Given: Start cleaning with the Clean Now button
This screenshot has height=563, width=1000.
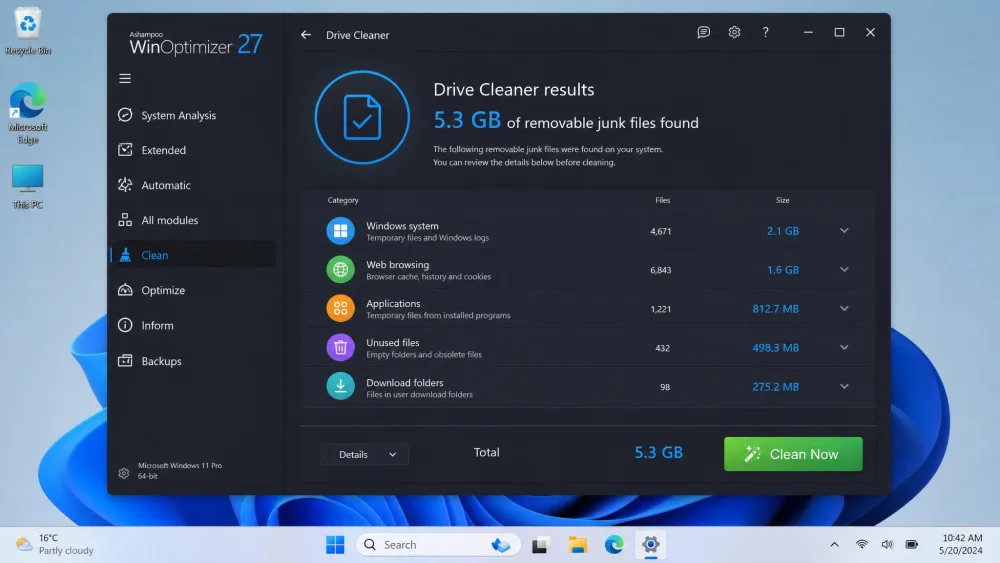Looking at the screenshot, I should click(793, 454).
